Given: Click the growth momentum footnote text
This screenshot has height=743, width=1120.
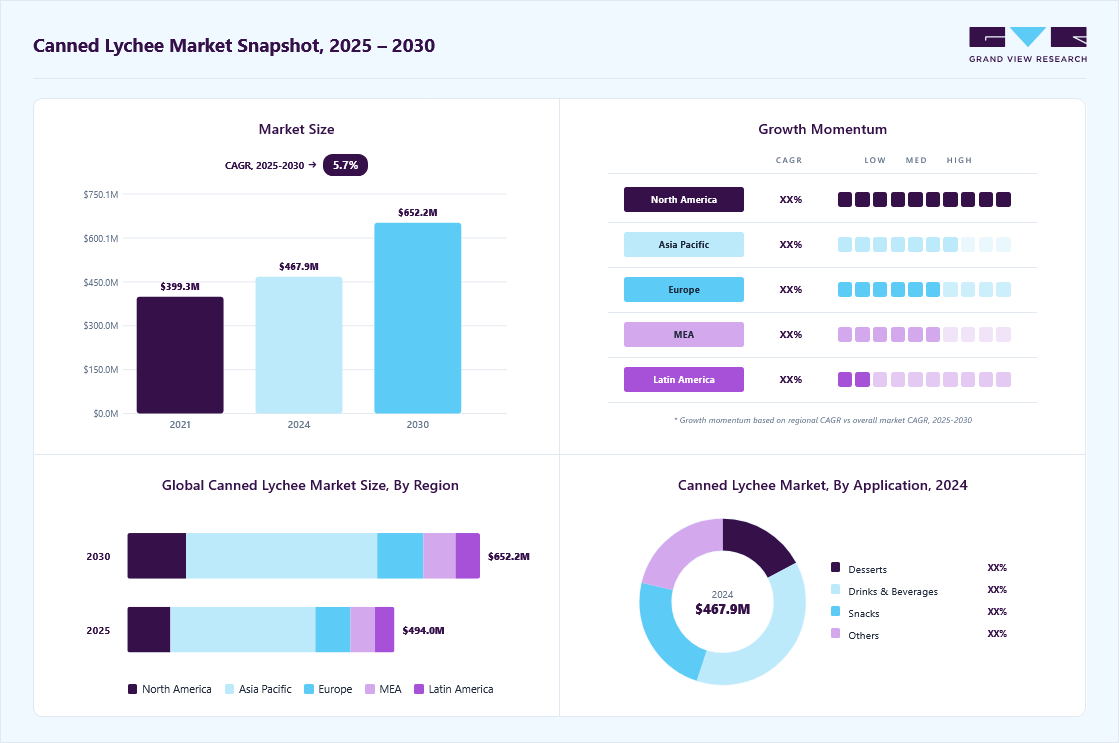Looking at the screenshot, I should coord(822,420).
